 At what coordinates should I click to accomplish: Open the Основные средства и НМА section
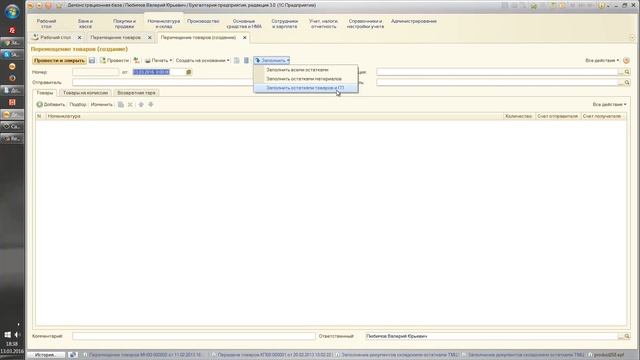pos(244,24)
